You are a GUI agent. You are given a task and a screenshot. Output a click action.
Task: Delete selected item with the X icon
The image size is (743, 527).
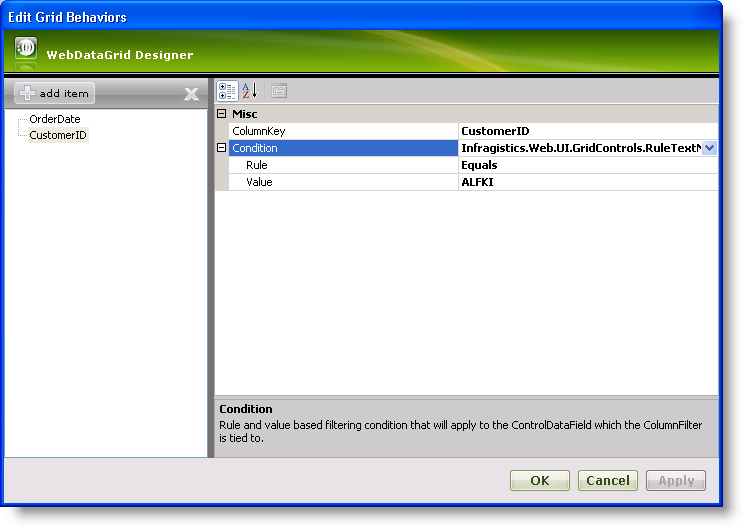191,94
